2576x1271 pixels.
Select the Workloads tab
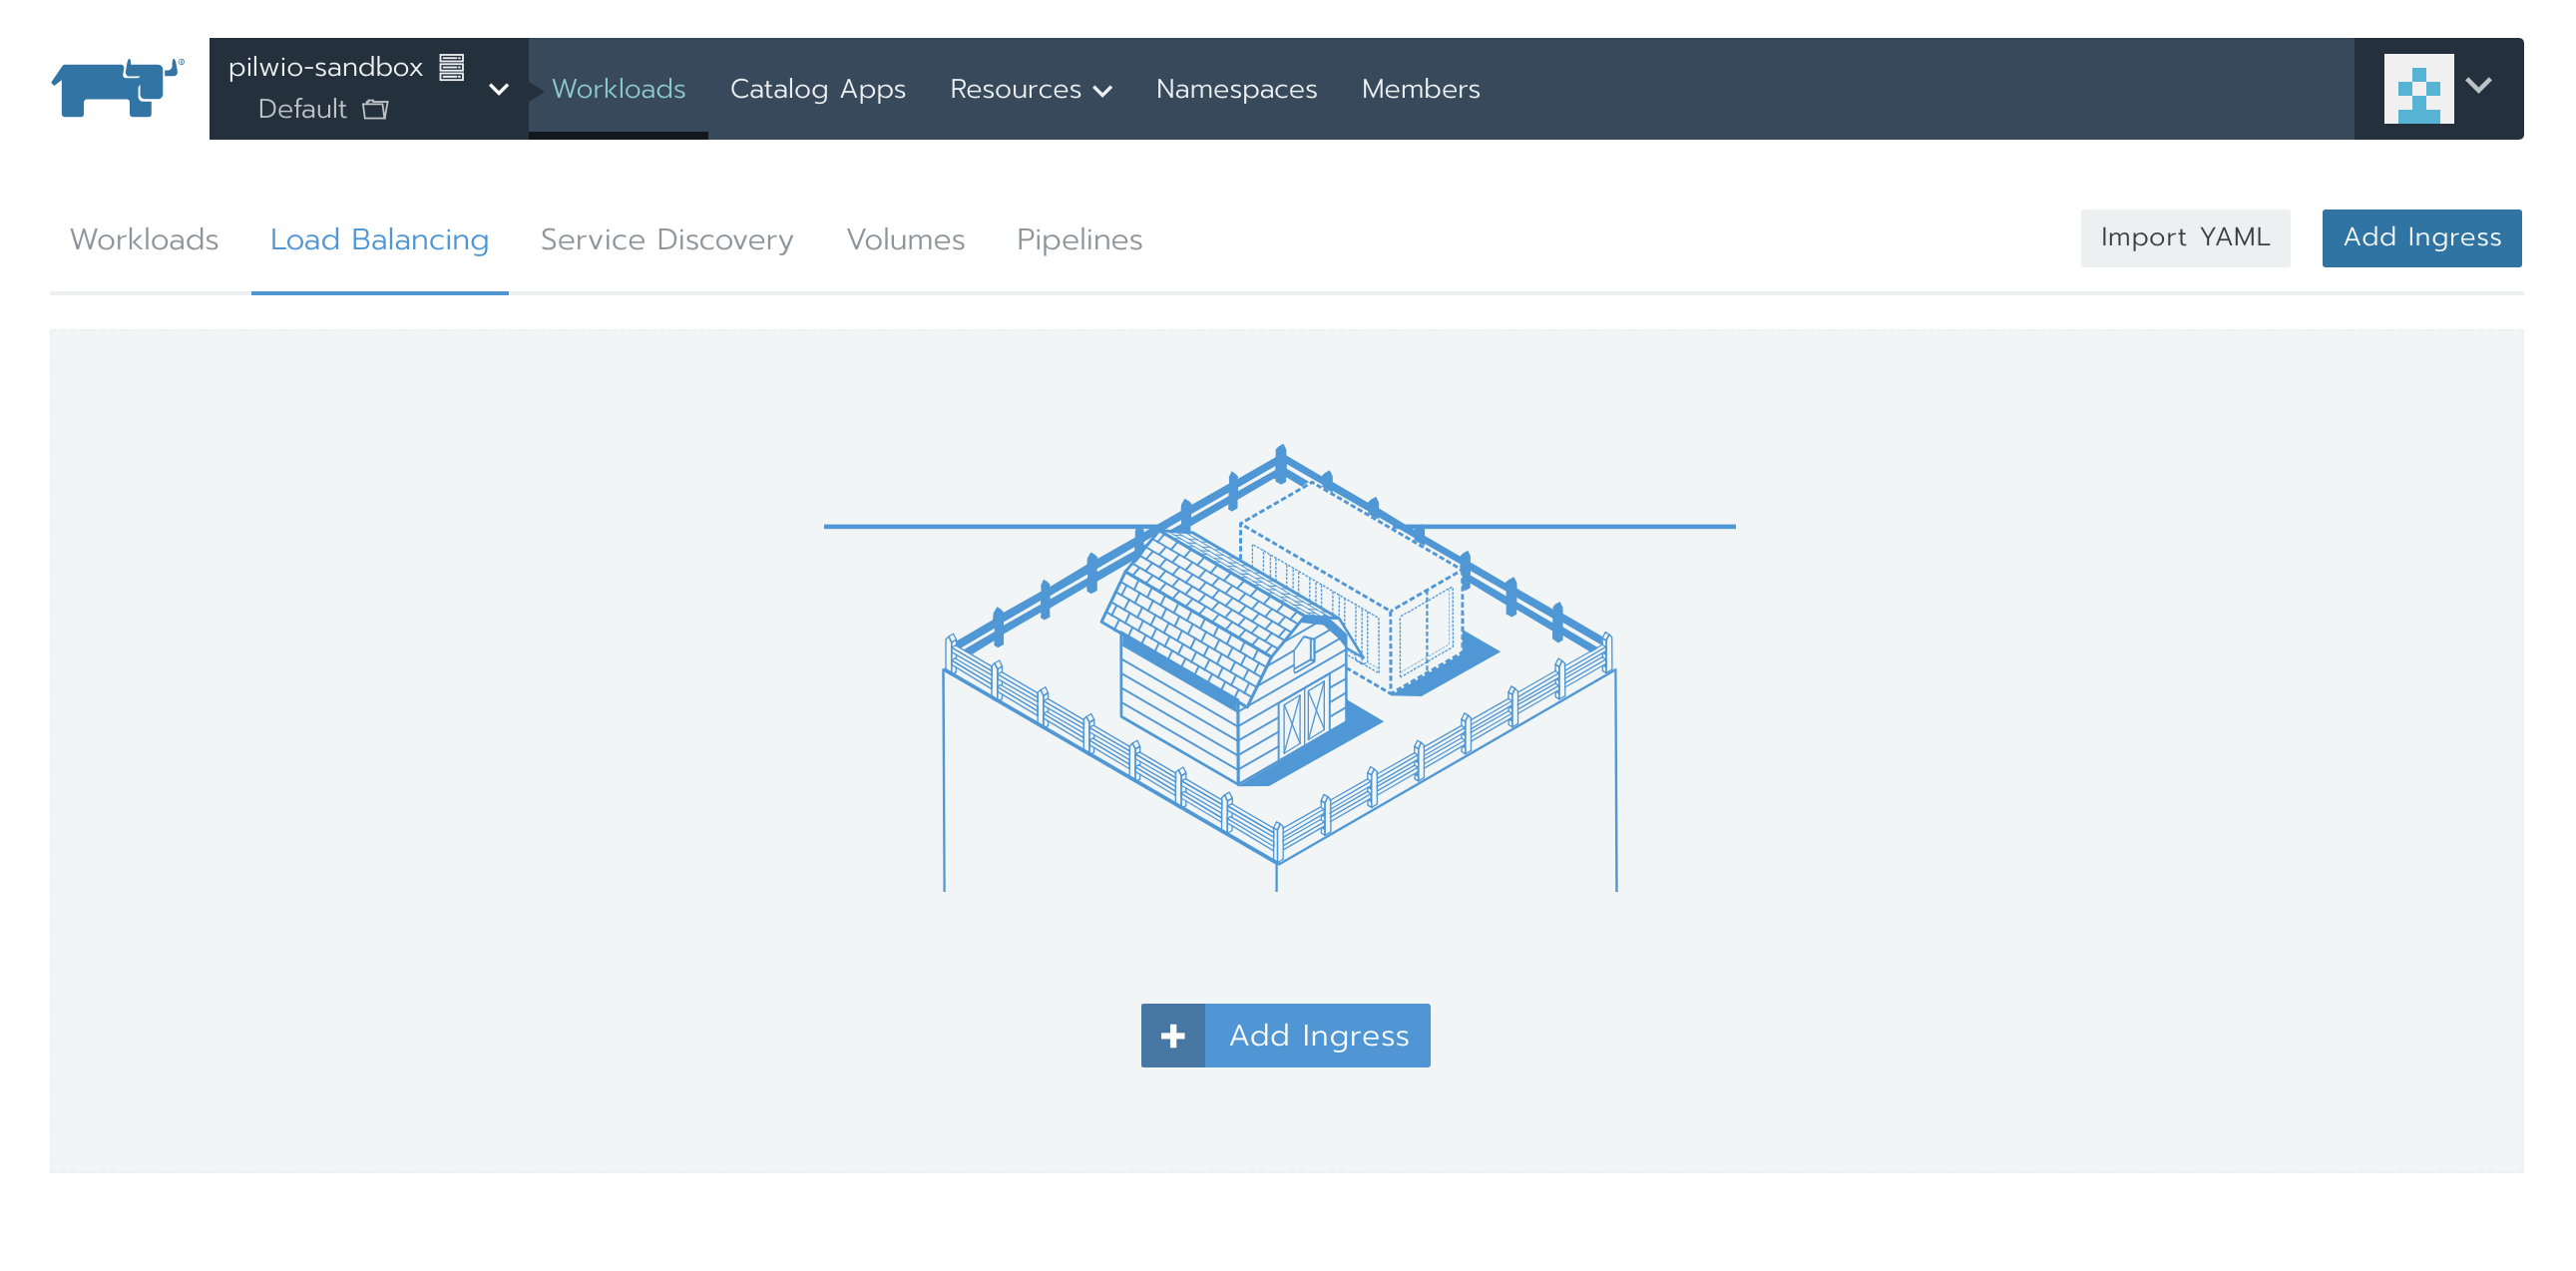click(145, 238)
